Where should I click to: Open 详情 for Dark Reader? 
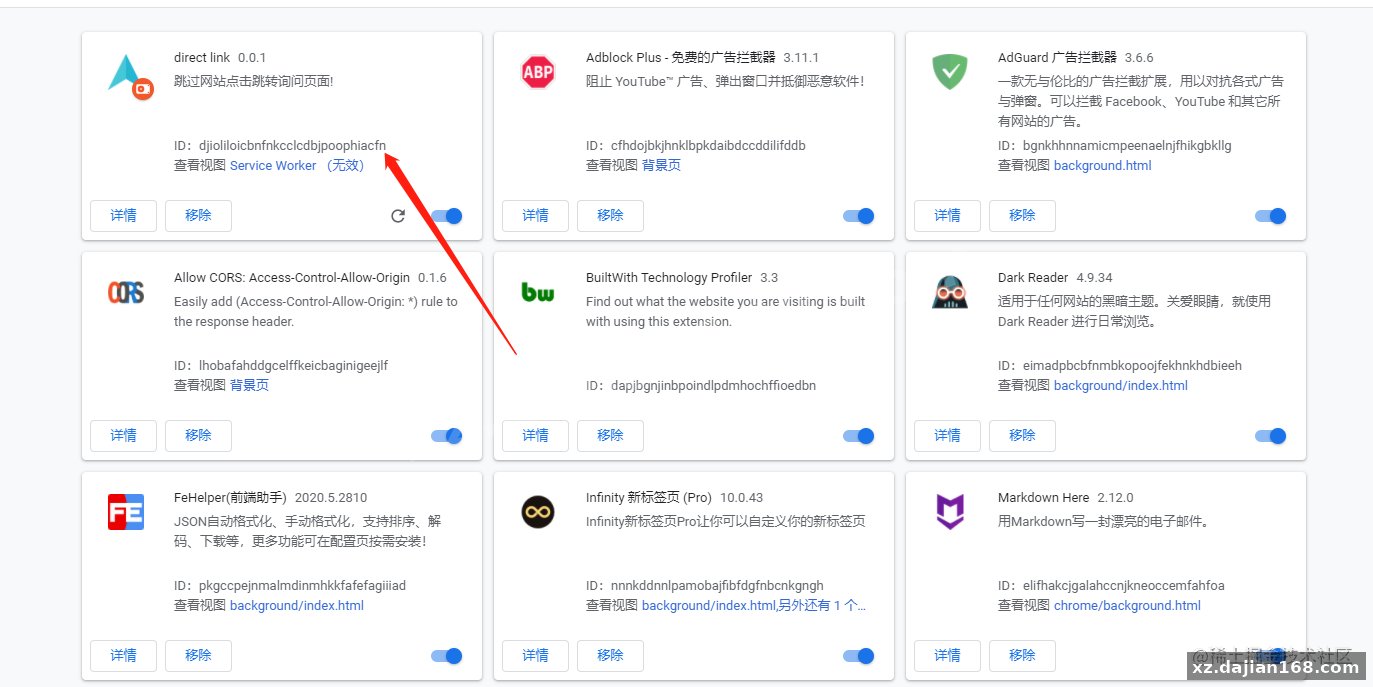click(x=948, y=436)
